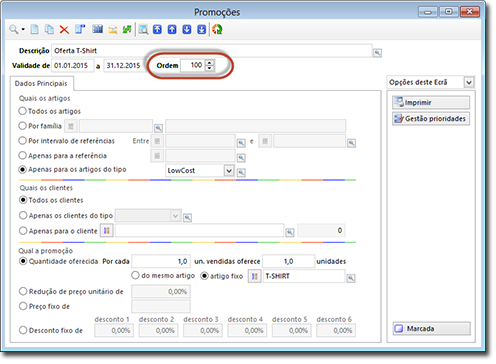The width and height of the screenshot is (496, 364).
Task: Click the end date field 31.12.2015
Action: (125, 65)
